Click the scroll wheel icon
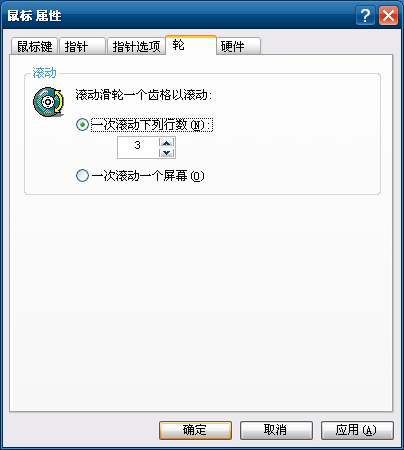 49,102
